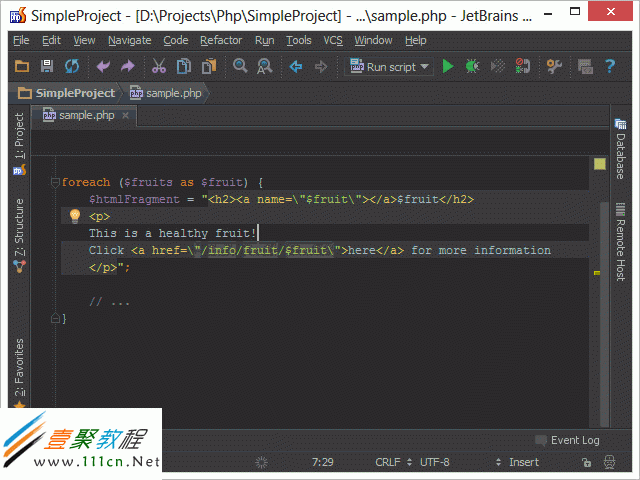Open the Event Log panel
The width and height of the screenshot is (640, 480).
567,440
